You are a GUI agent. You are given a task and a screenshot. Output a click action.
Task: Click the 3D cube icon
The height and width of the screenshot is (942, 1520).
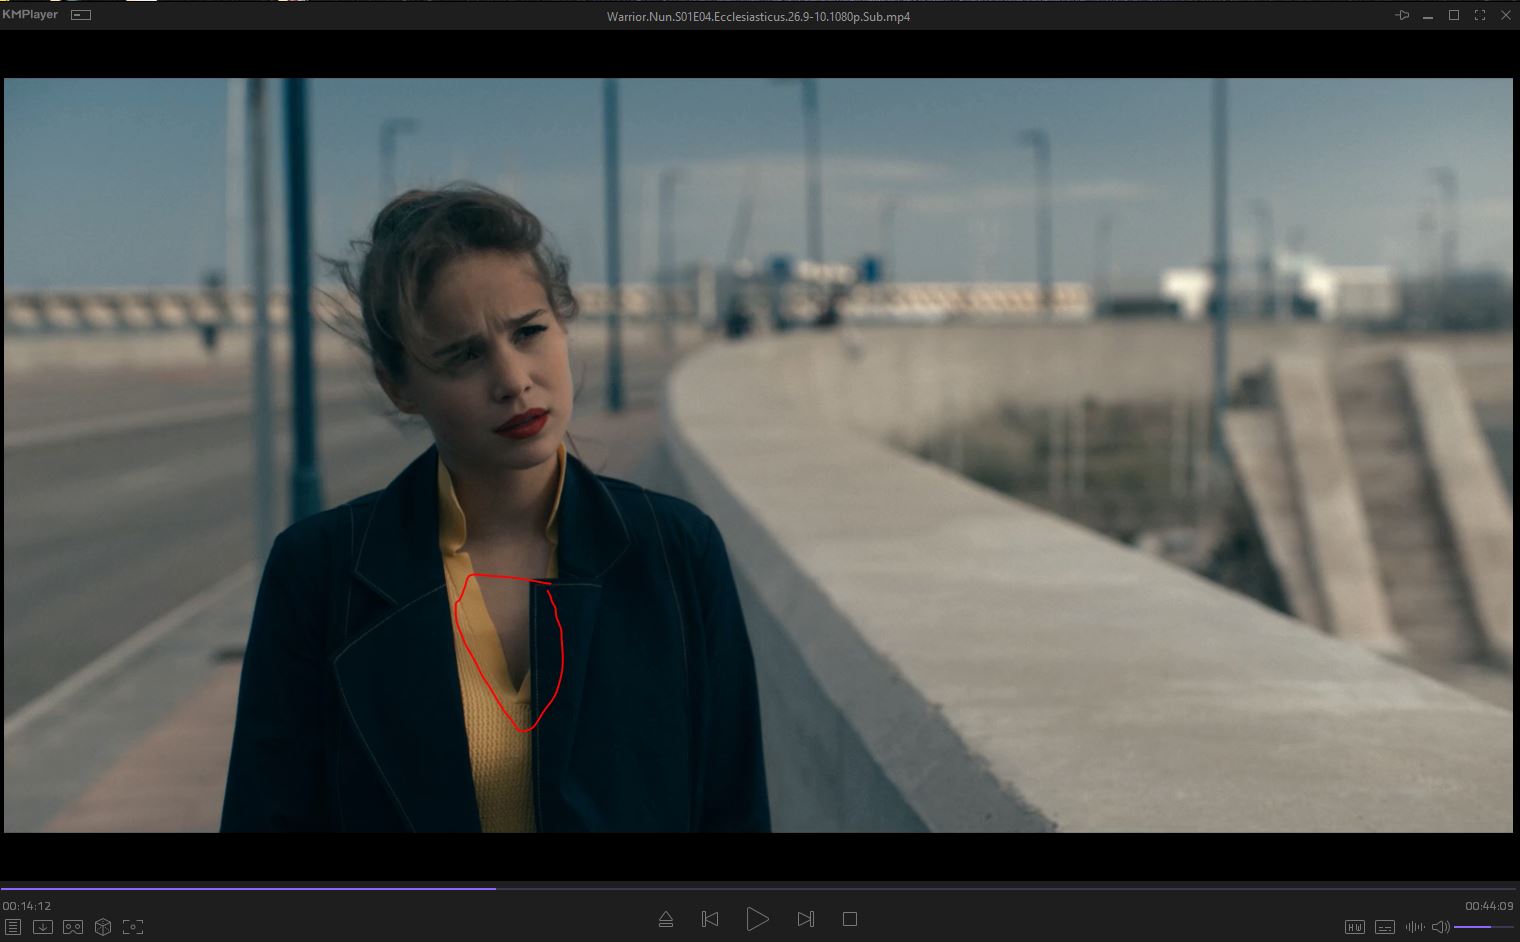102,927
